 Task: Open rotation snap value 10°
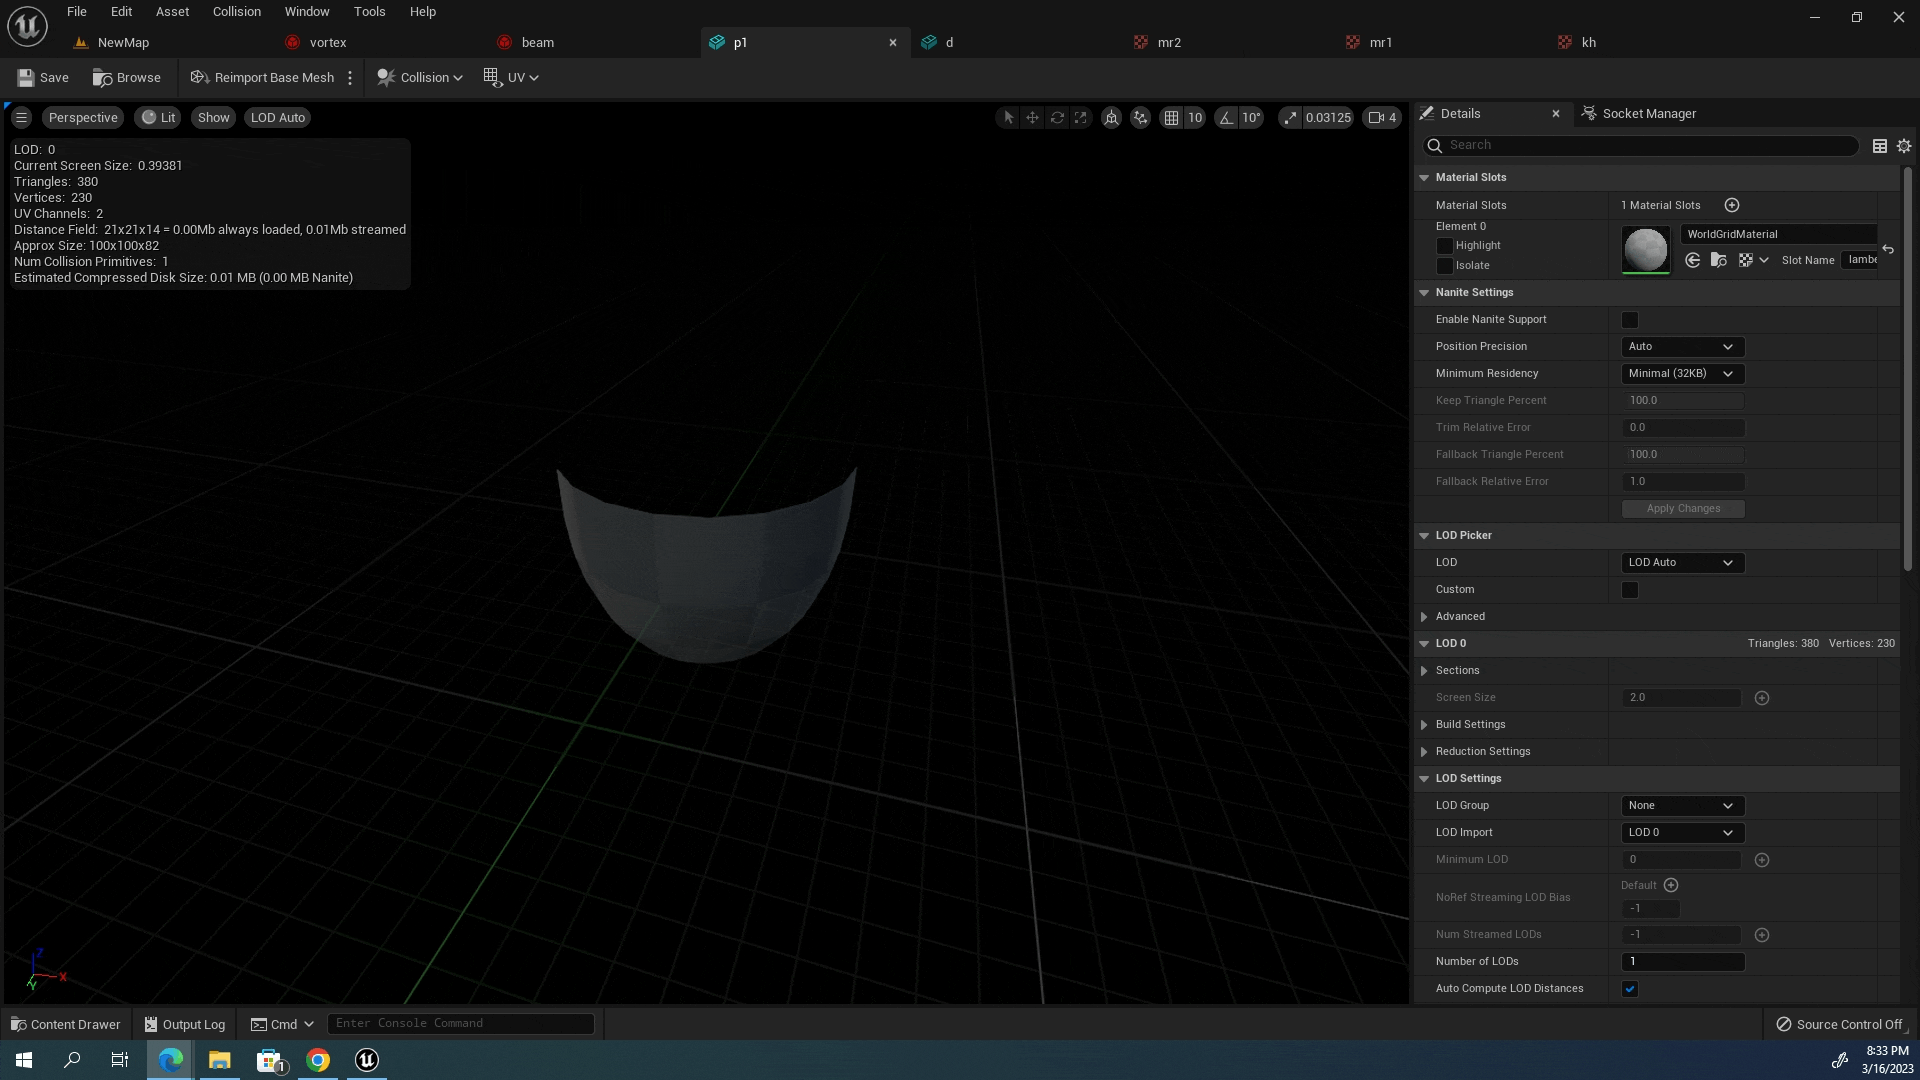tap(1251, 118)
